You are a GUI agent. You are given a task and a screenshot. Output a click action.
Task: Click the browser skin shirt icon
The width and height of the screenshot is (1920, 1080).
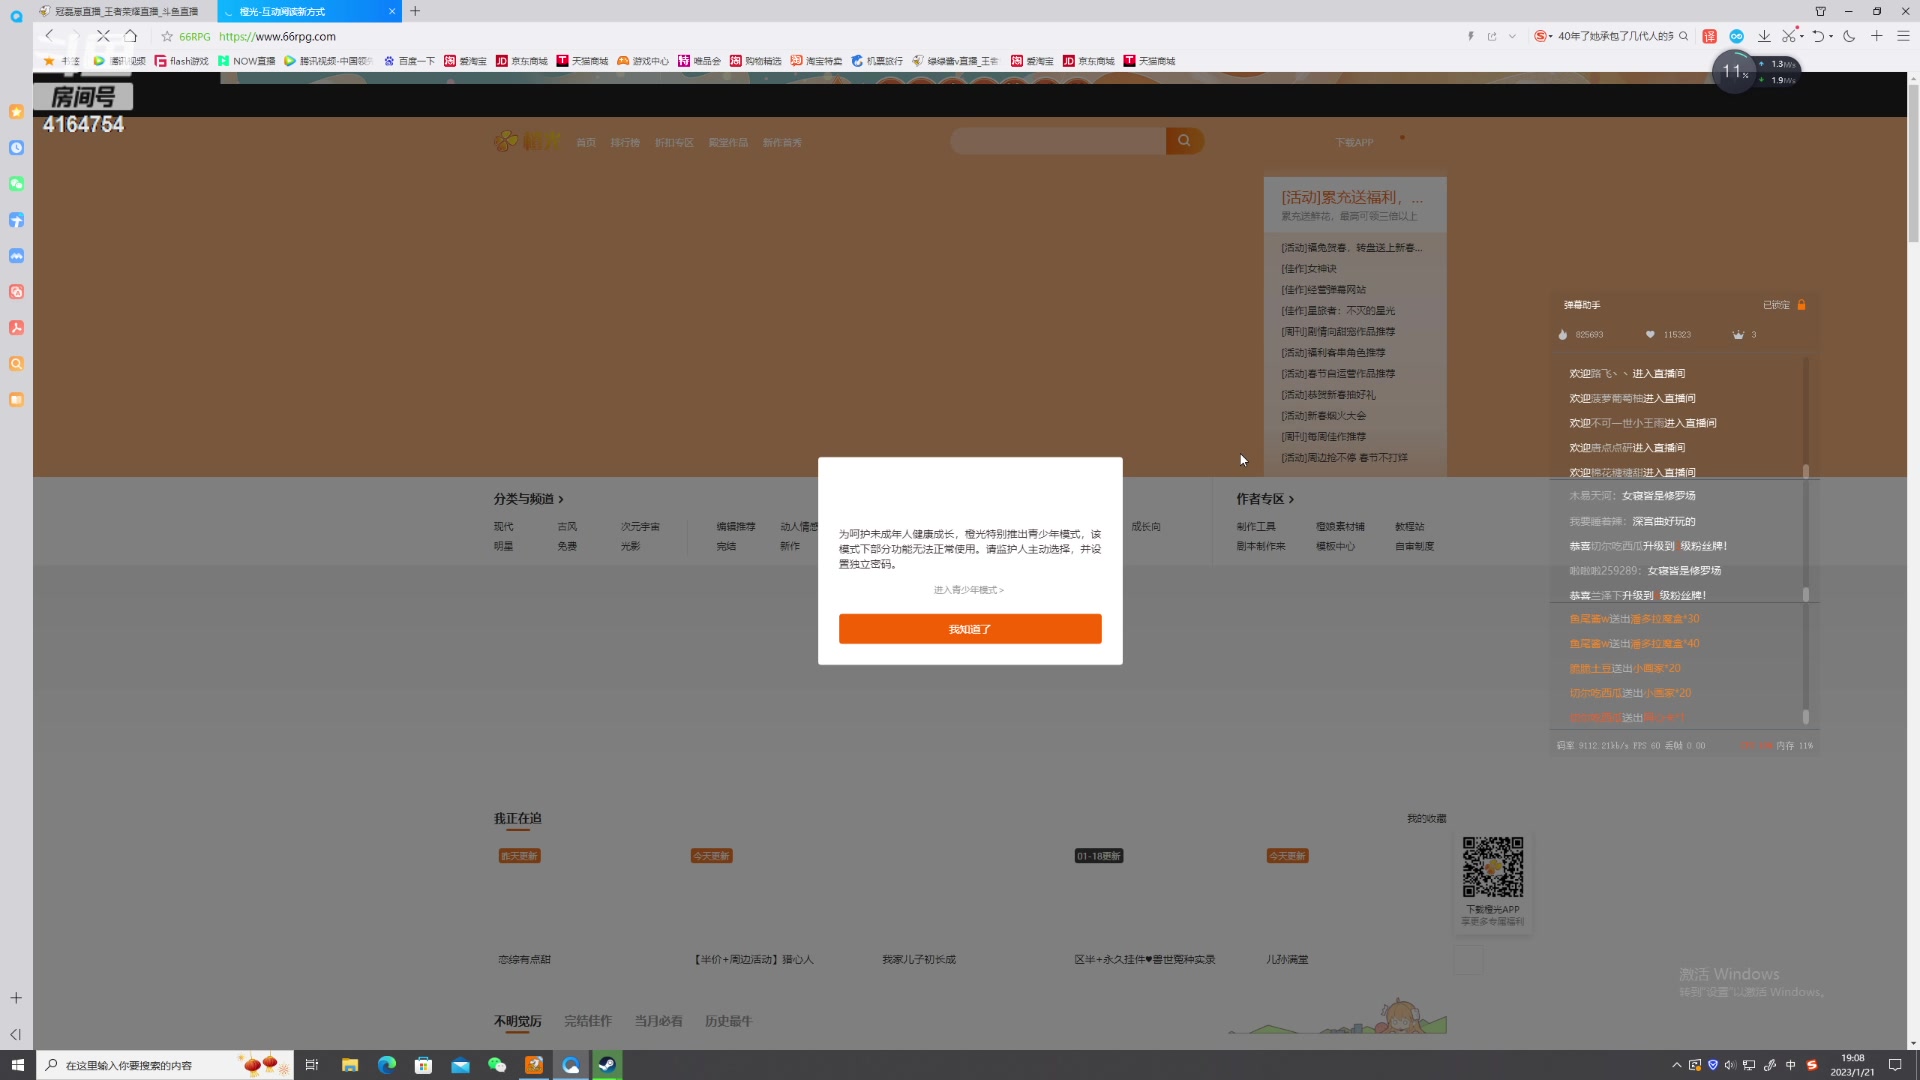tap(1820, 11)
